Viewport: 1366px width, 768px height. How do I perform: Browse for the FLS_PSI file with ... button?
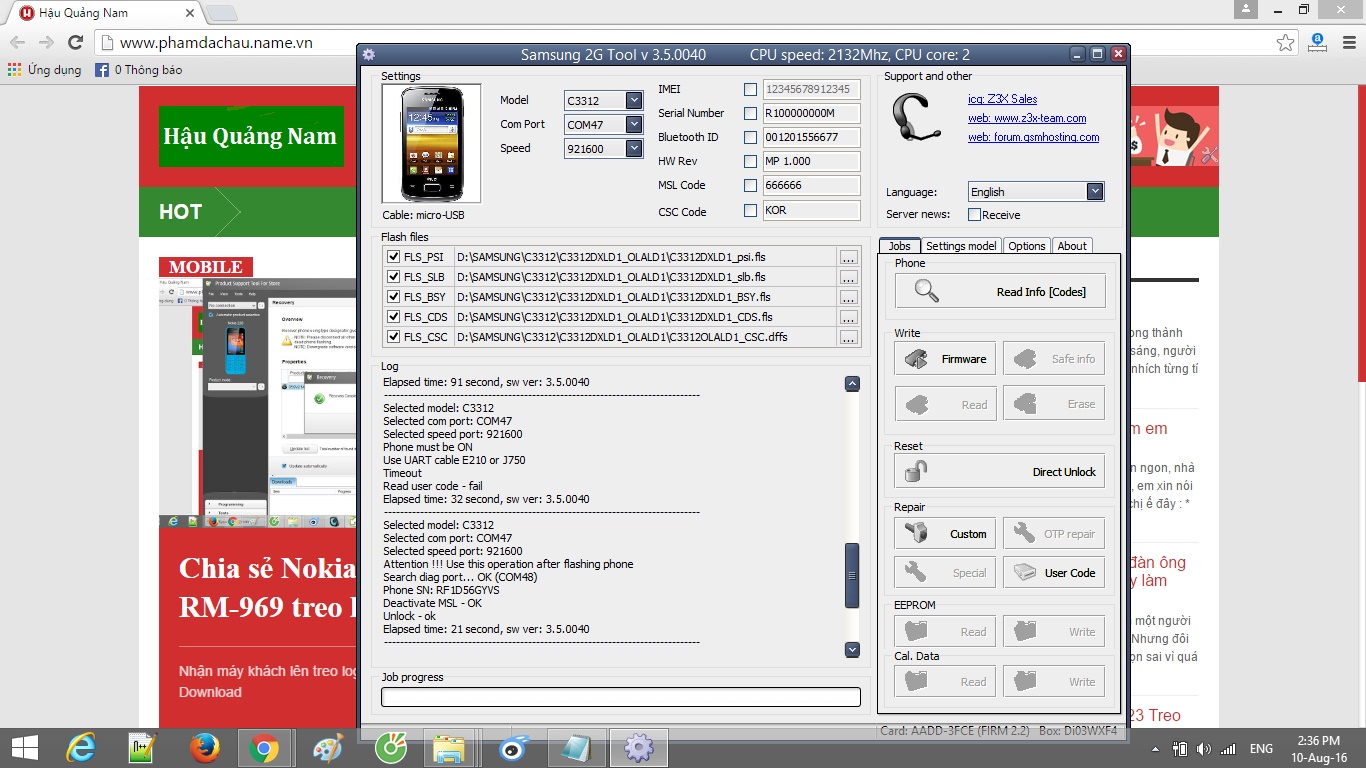point(849,257)
